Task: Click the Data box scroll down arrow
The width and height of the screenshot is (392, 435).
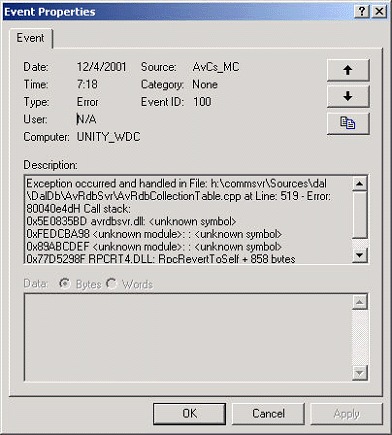Action: (x=360, y=372)
